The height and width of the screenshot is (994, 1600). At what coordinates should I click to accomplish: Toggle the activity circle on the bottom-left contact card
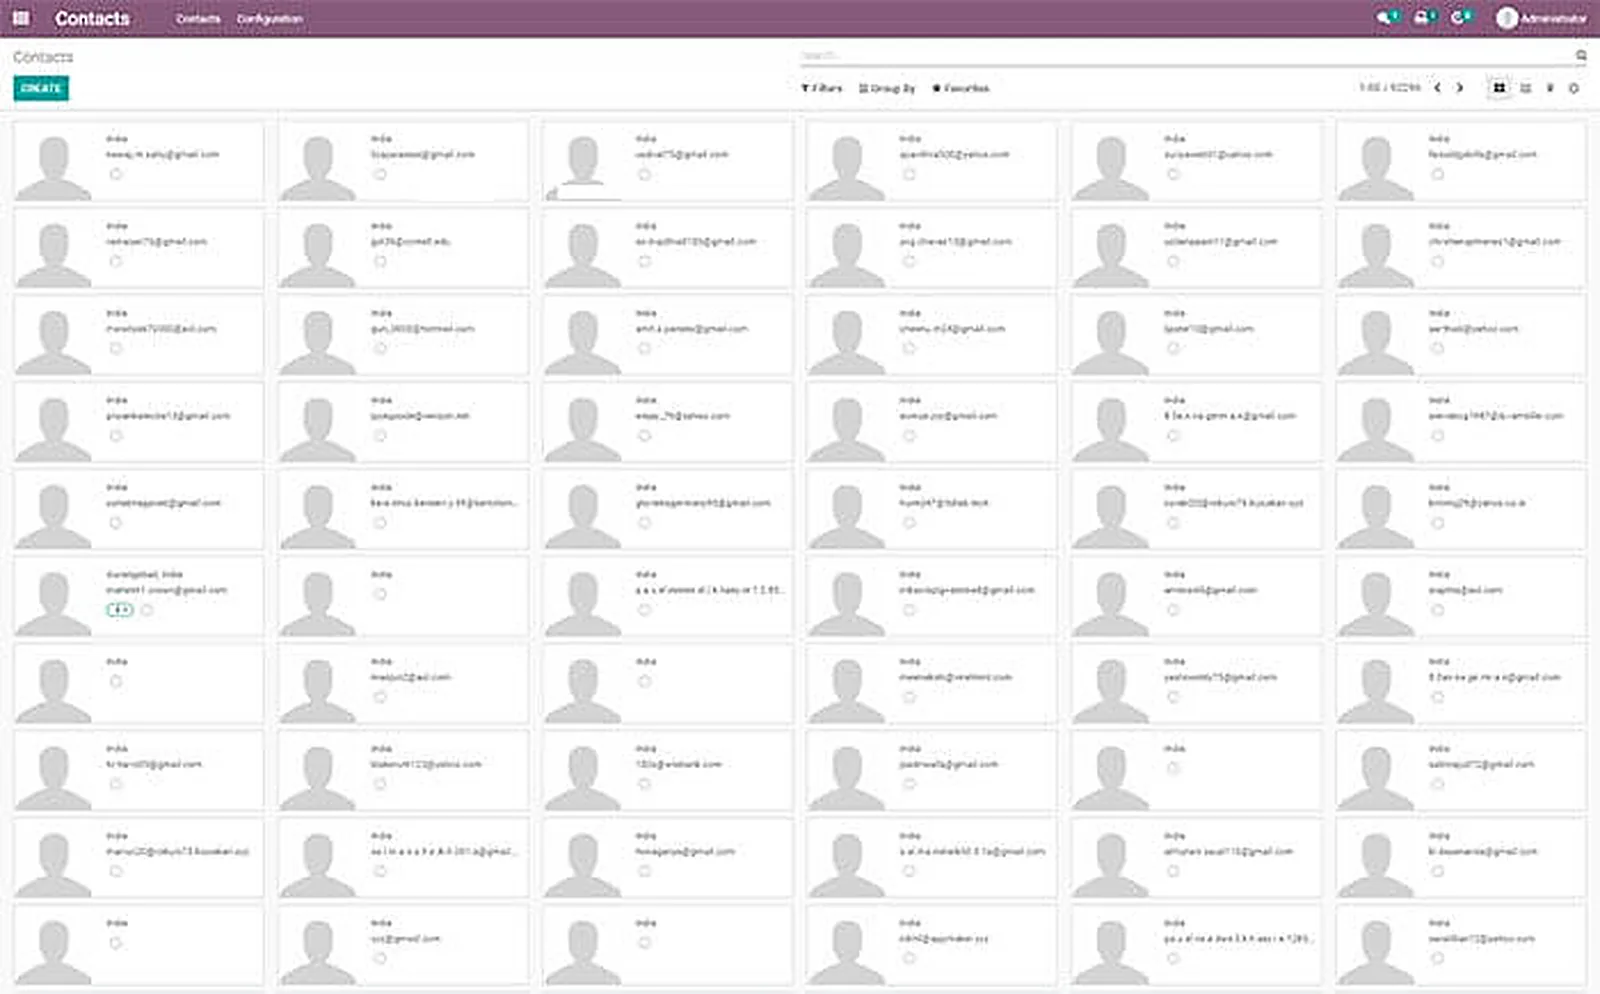click(116, 943)
